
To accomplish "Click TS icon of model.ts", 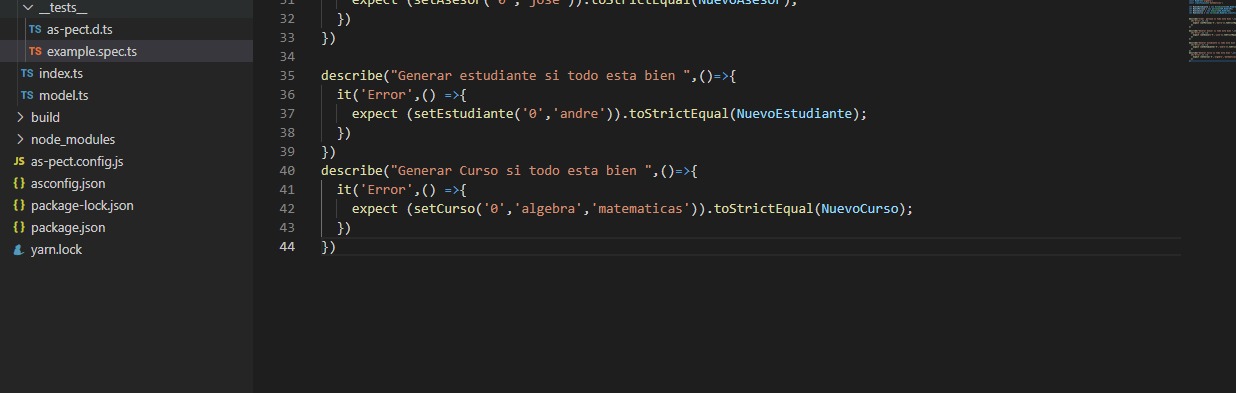I will tap(27, 95).
